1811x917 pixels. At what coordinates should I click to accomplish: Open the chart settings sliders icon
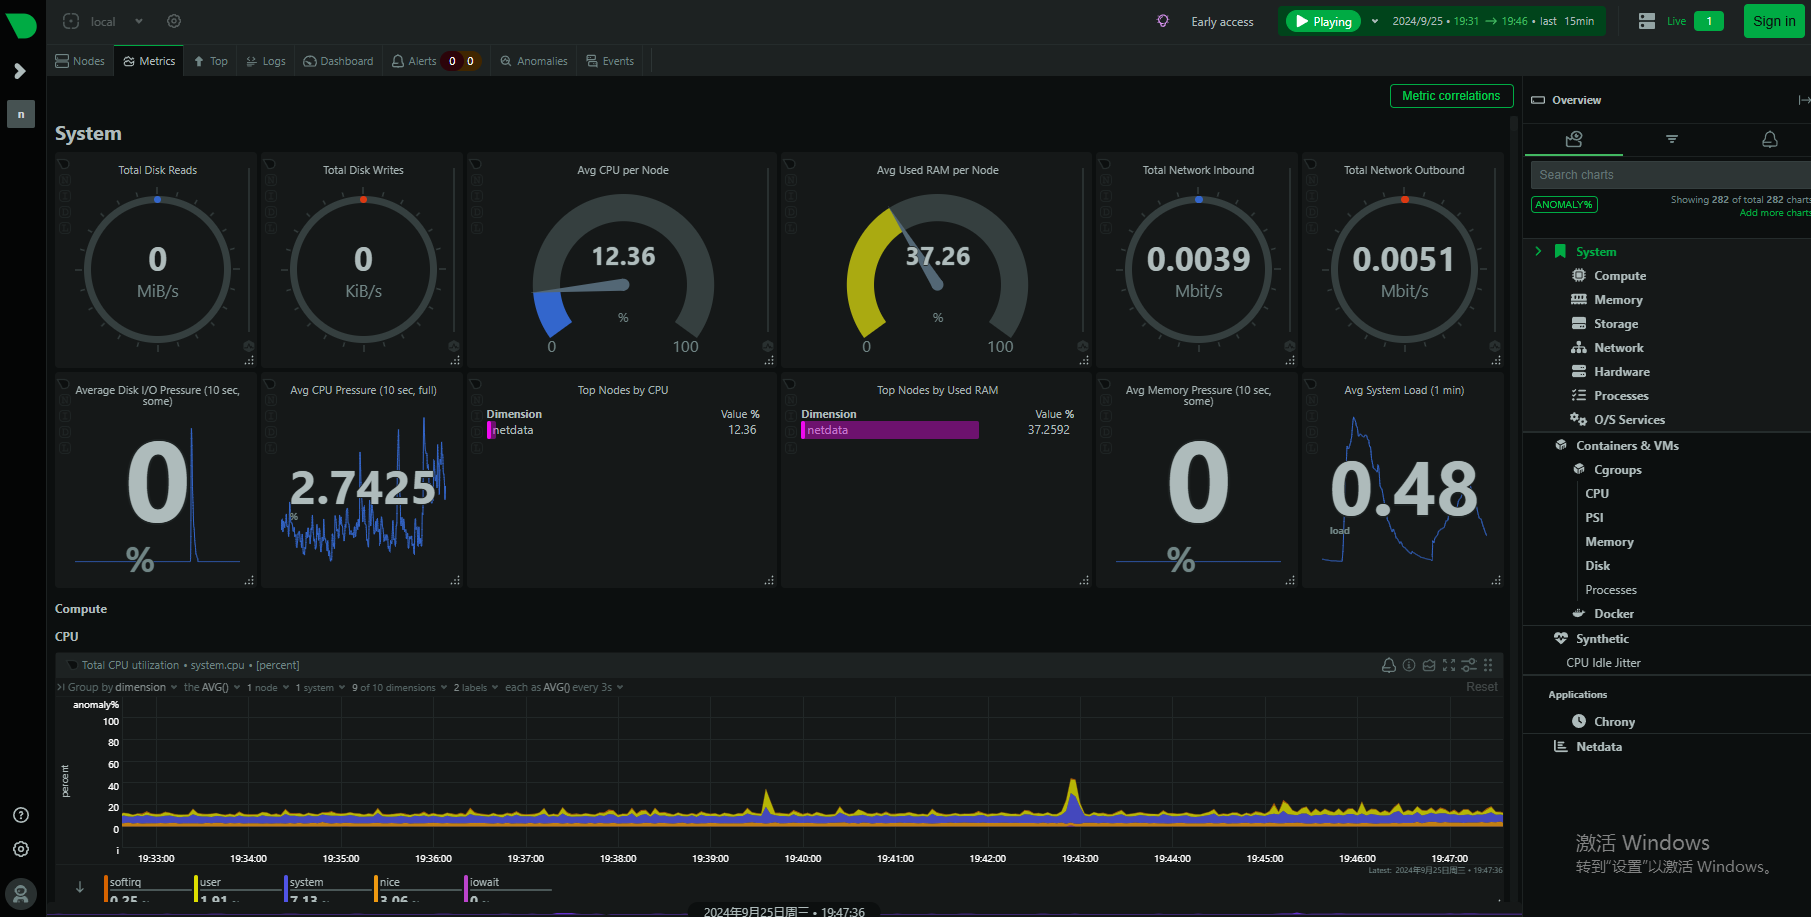coord(1469,665)
